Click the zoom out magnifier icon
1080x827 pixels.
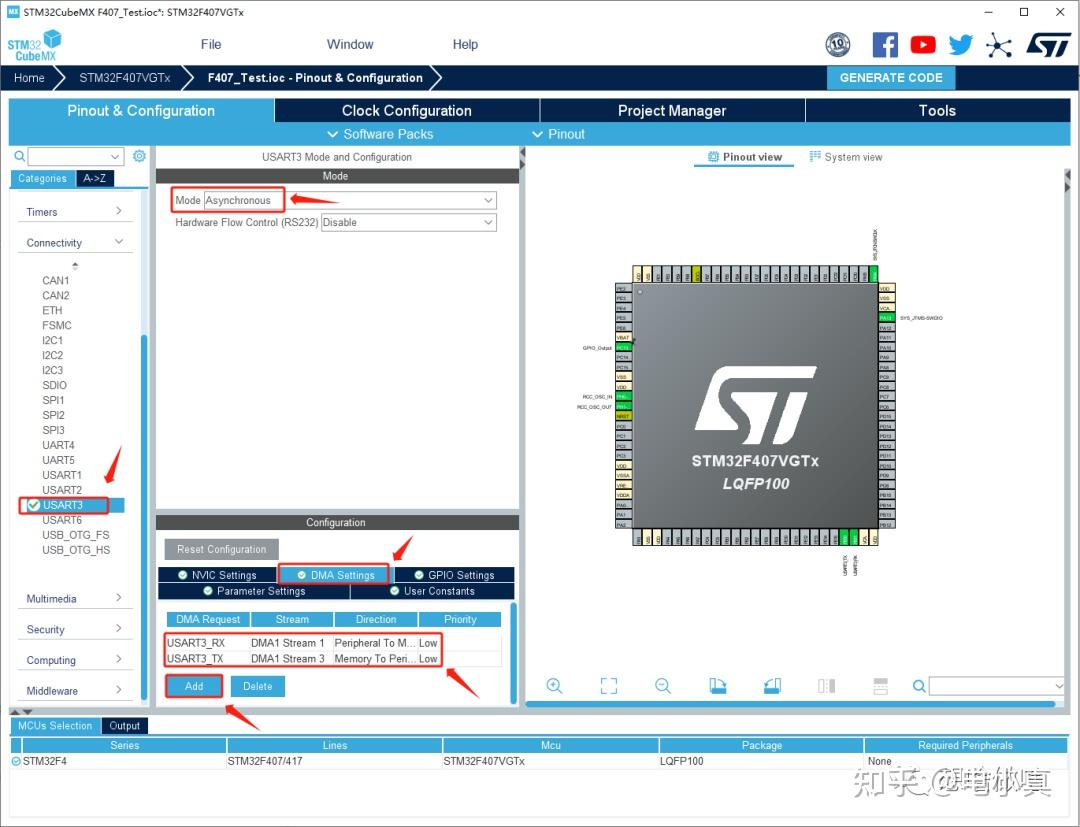click(x=663, y=686)
